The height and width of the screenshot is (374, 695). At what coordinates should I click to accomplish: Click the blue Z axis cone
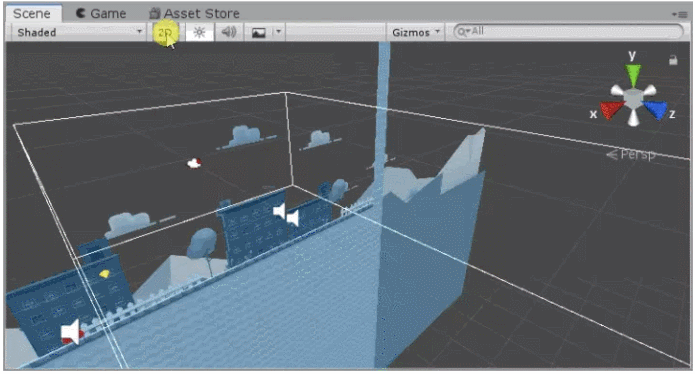pyautogui.click(x=655, y=110)
